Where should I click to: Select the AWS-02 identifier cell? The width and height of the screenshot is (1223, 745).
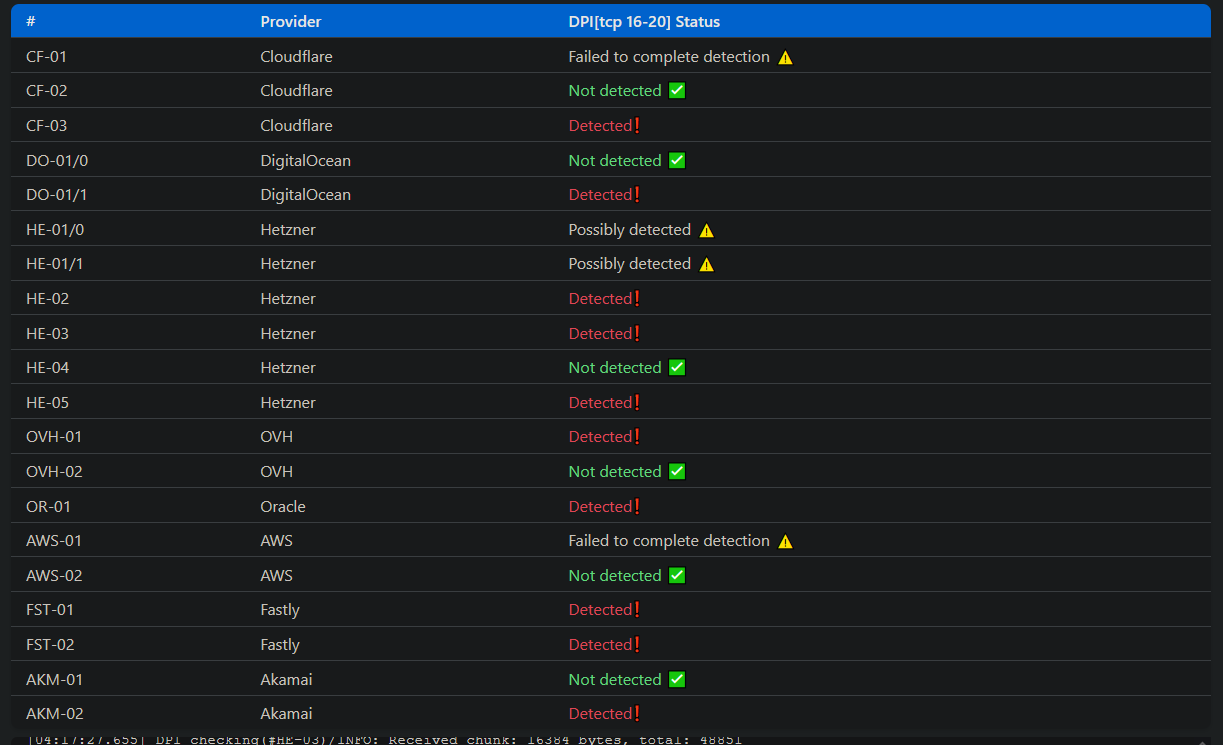54,575
